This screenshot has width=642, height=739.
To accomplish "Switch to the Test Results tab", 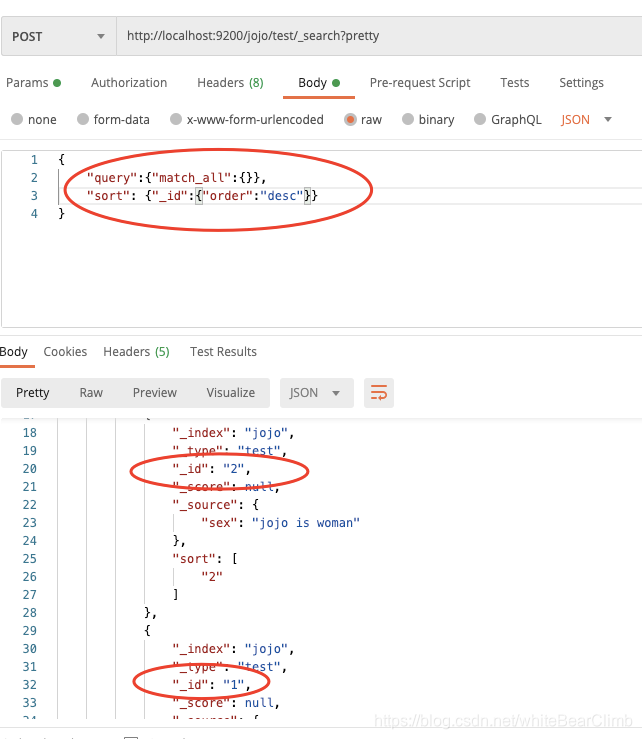I will coord(223,352).
